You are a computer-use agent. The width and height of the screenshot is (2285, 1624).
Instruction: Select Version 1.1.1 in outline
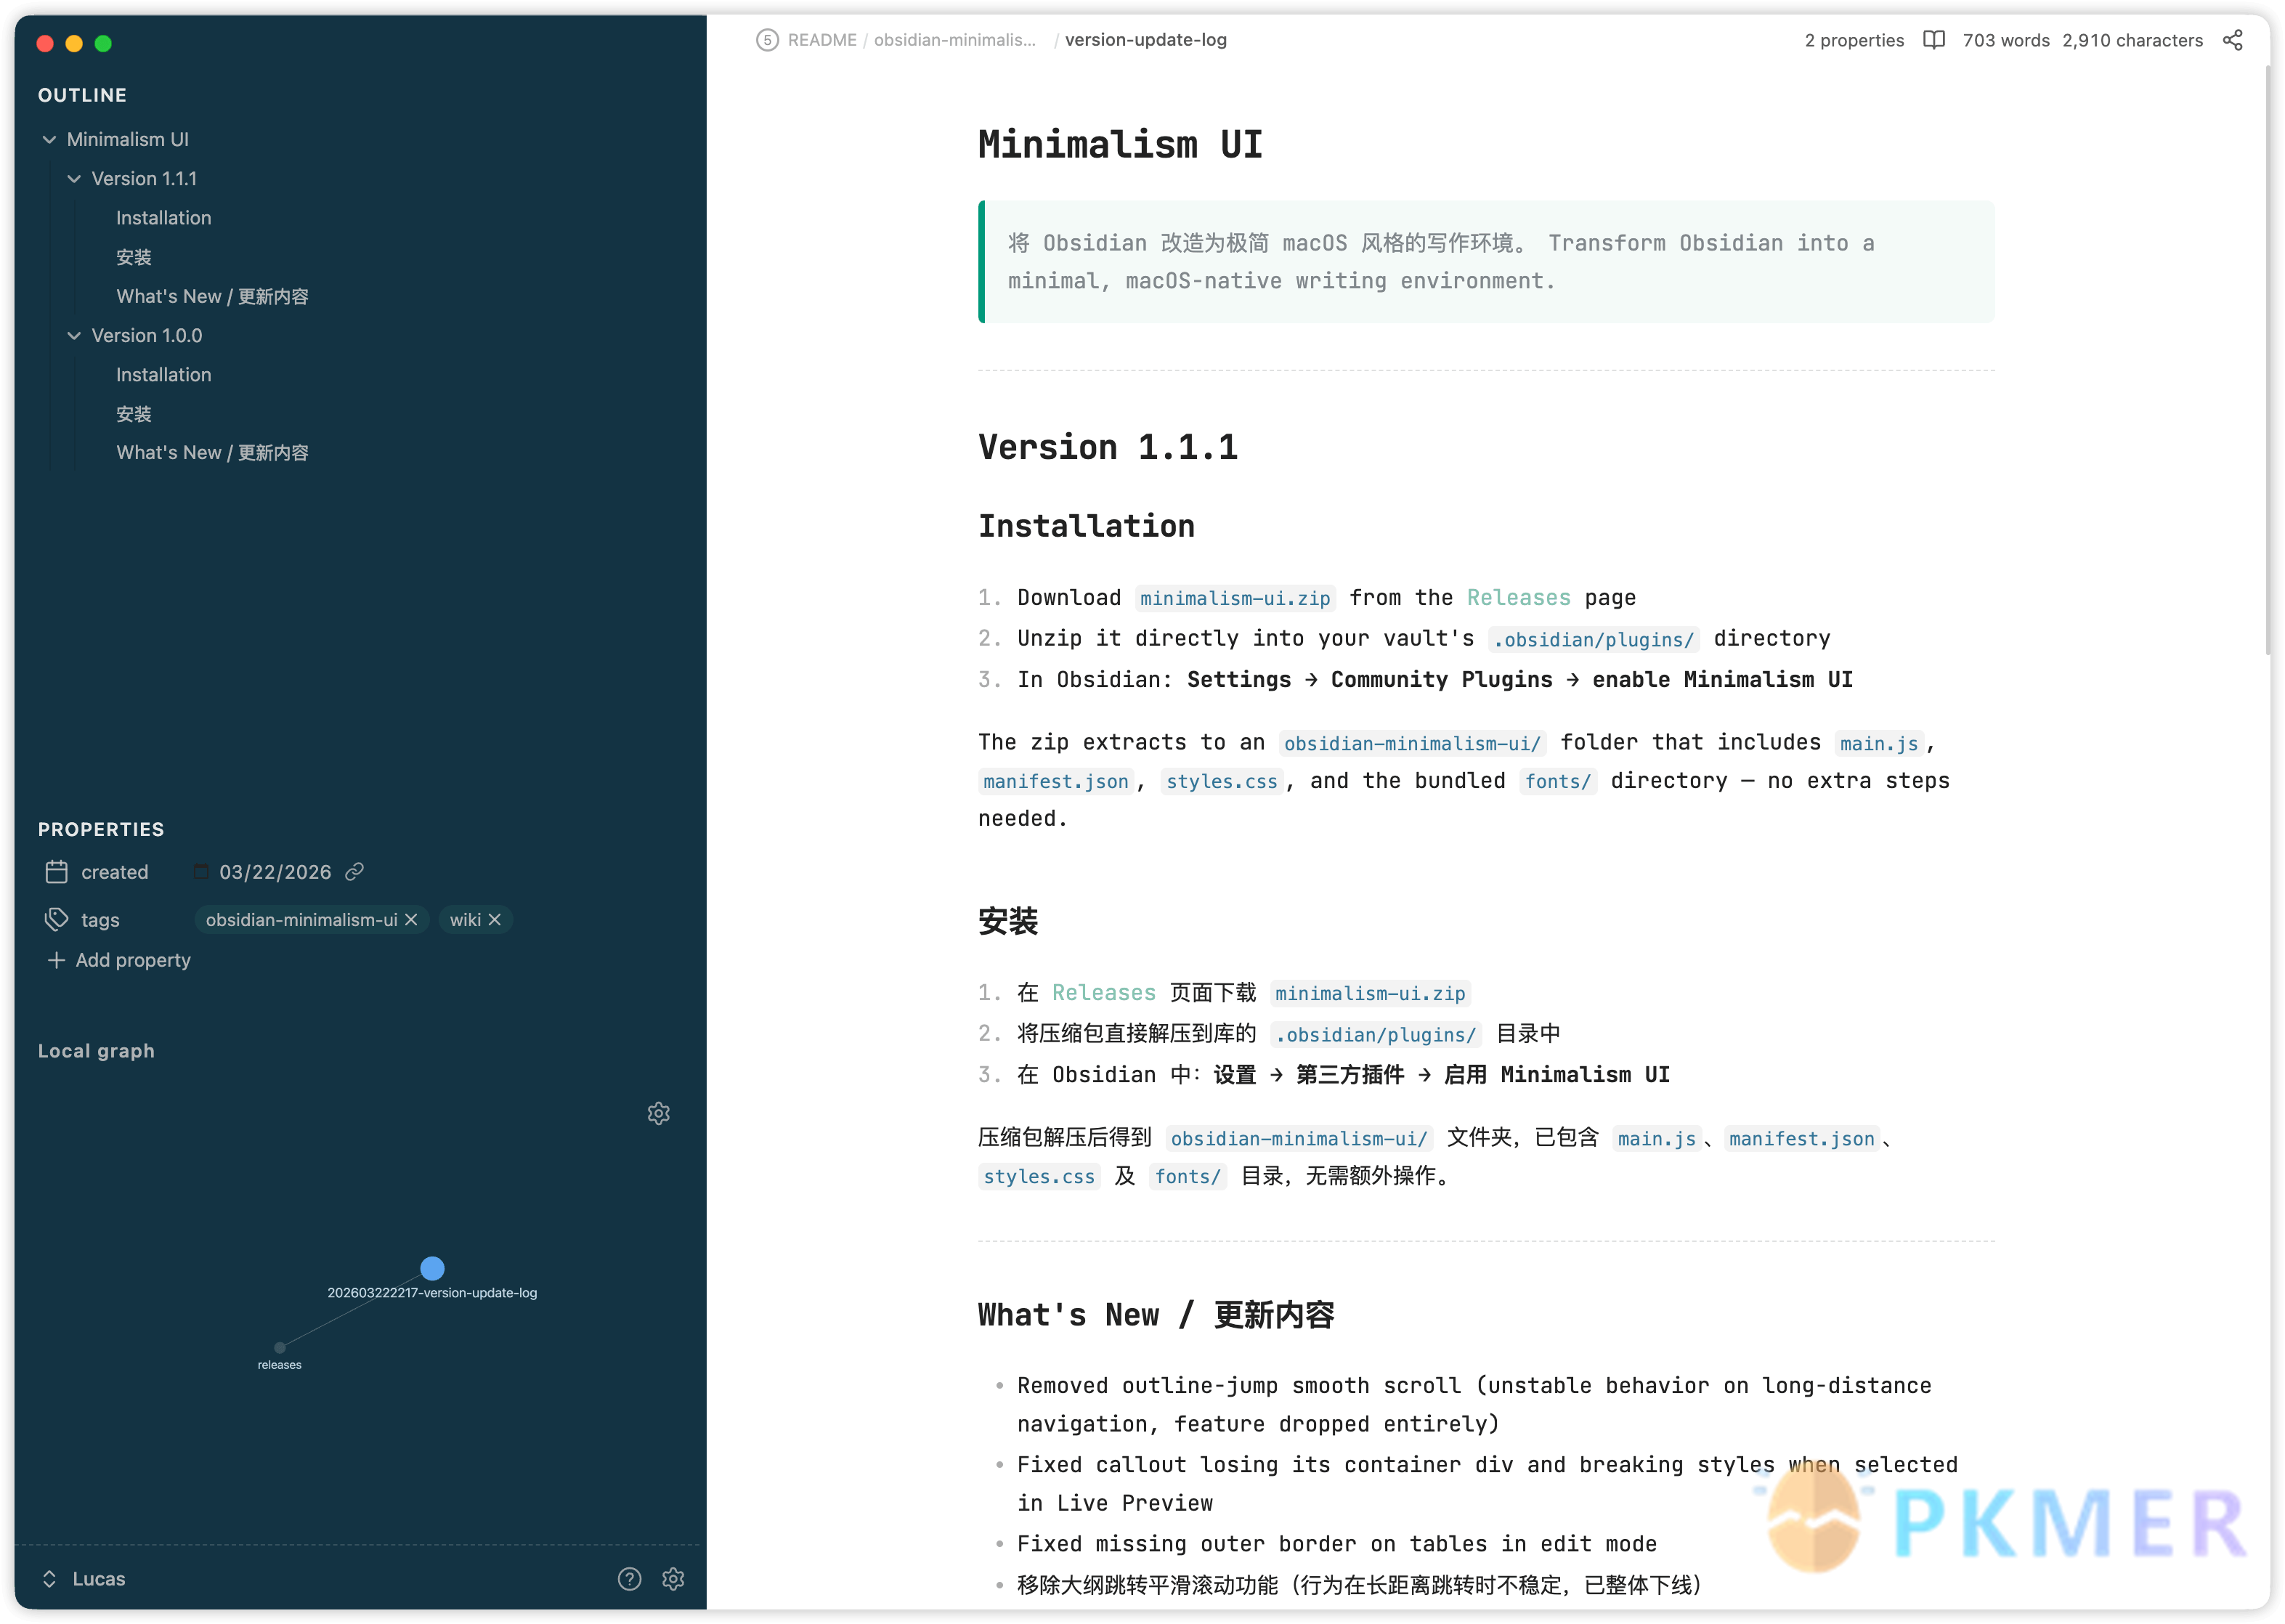click(144, 179)
